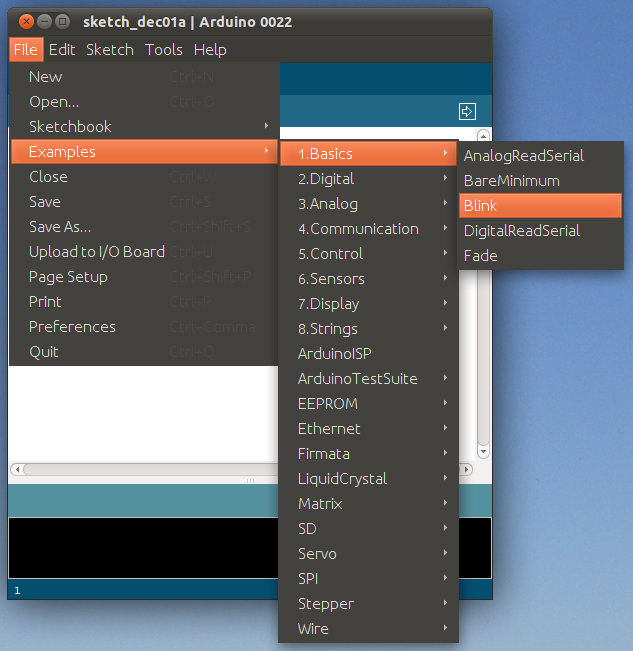The image size is (633, 651).
Task: Click the tab menu arrow icon
Action: click(x=467, y=111)
